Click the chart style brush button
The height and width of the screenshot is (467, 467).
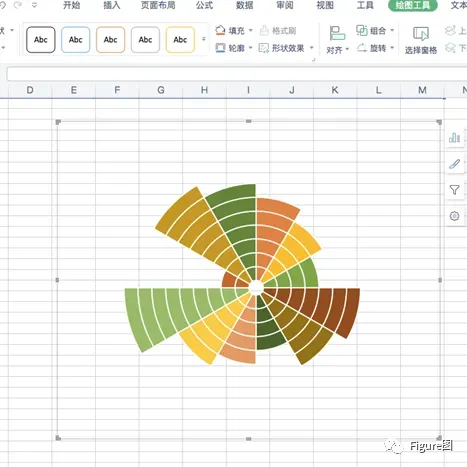click(x=455, y=164)
